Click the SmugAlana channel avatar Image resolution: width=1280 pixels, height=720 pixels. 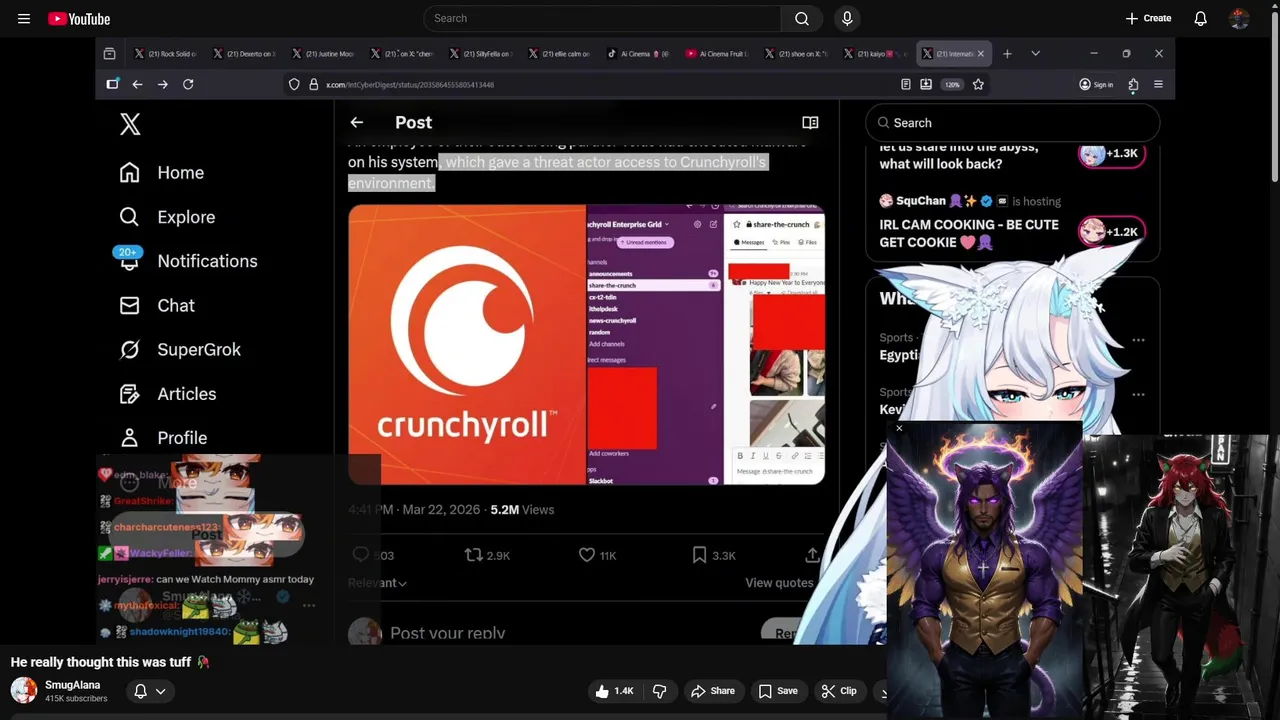point(24,690)
